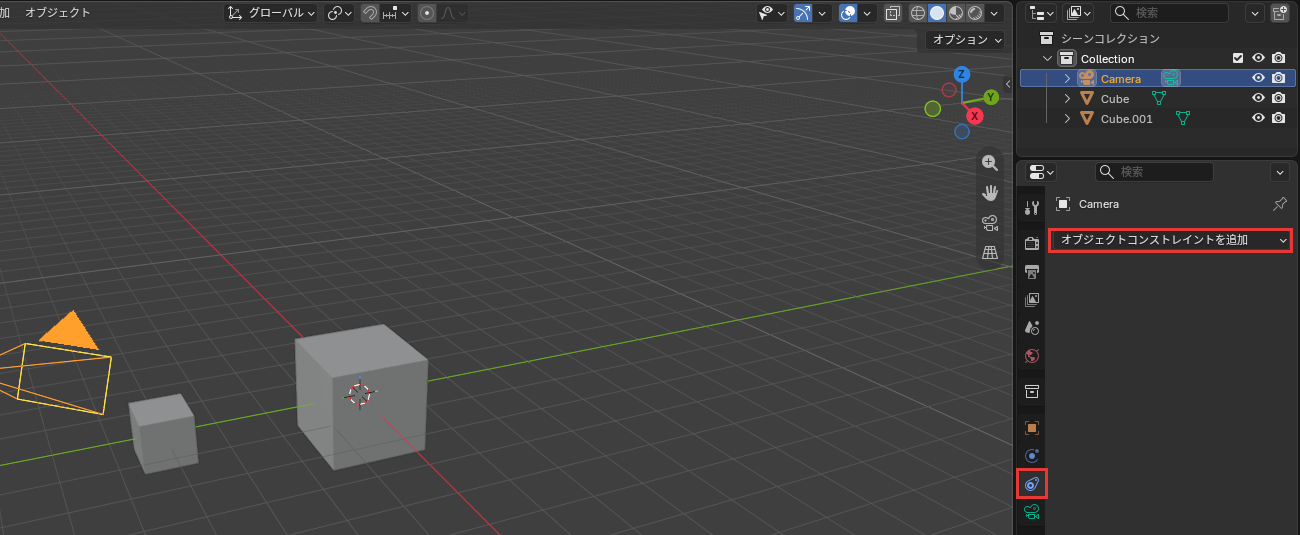
Task: Open the オプション dropdown
Action: pos(963,40)
